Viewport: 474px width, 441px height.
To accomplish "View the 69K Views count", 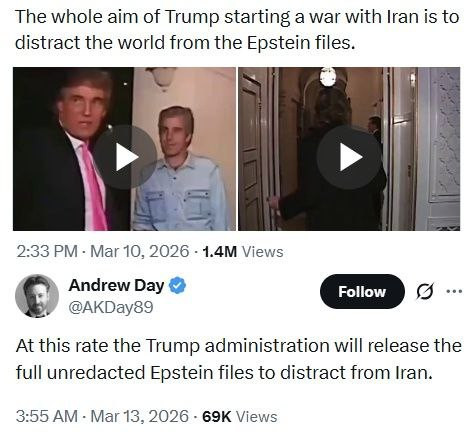I will 240,417.
